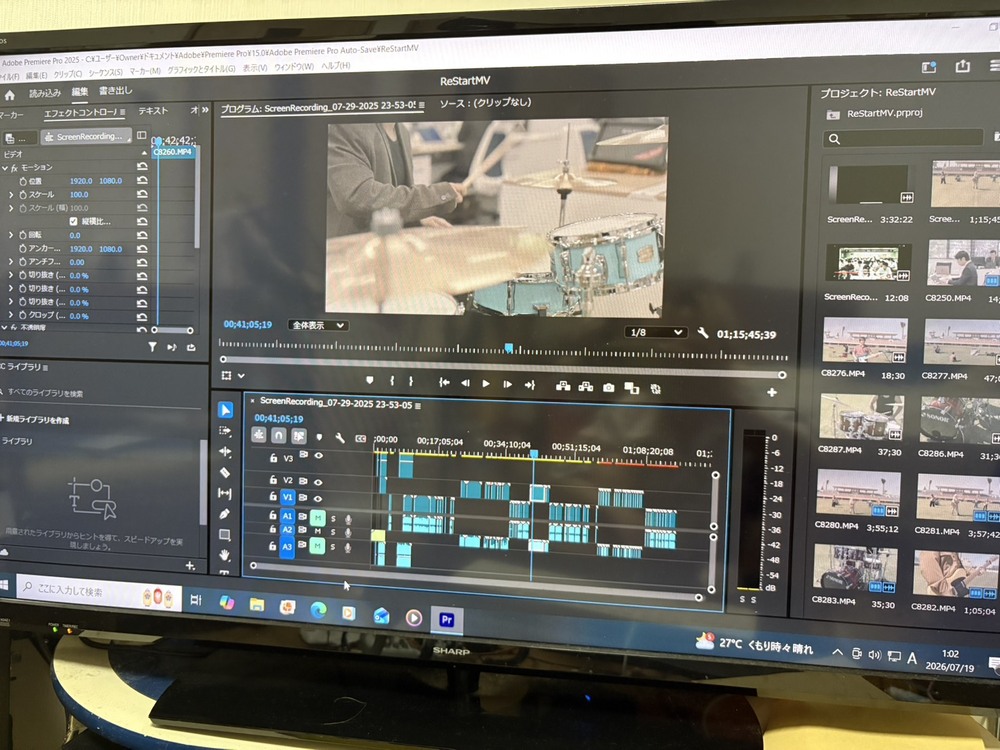
Task: Open the program monitor settings wrench
Action: [703, 333]
